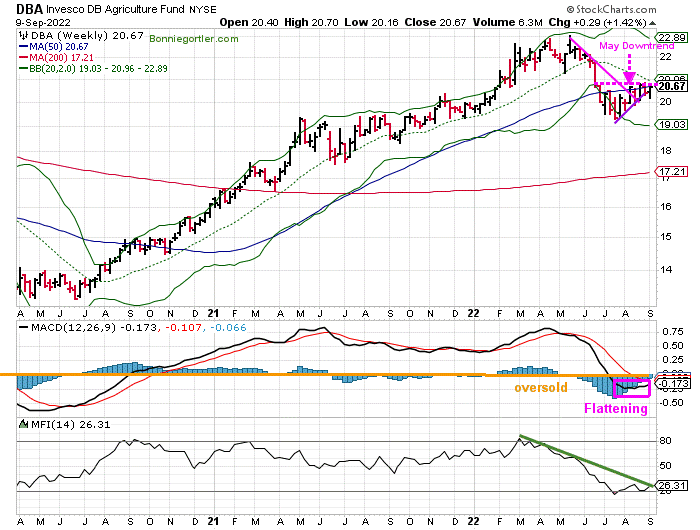
Task: Click the -0.50 MACD axis label
Action: (x=671, y=403)
